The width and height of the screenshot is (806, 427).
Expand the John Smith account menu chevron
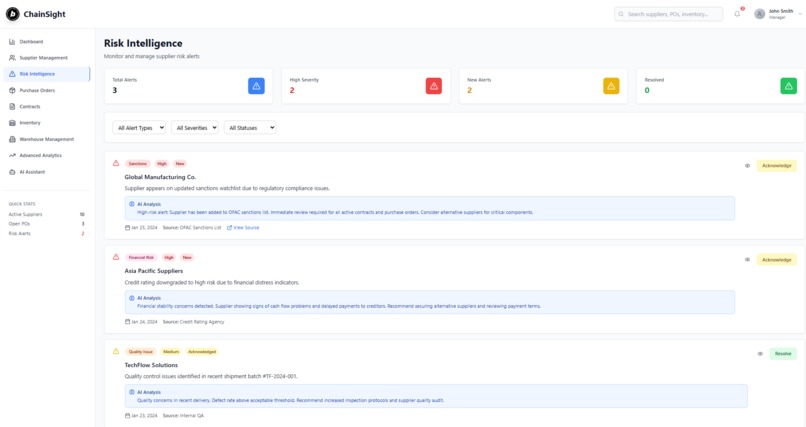[x=800, y=14]
